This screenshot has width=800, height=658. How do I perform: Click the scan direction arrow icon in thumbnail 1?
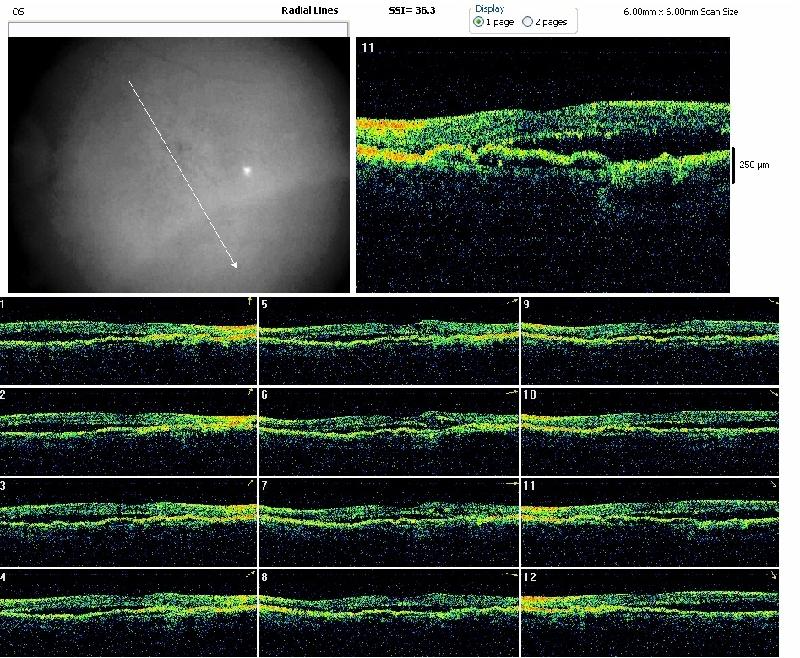249,300
